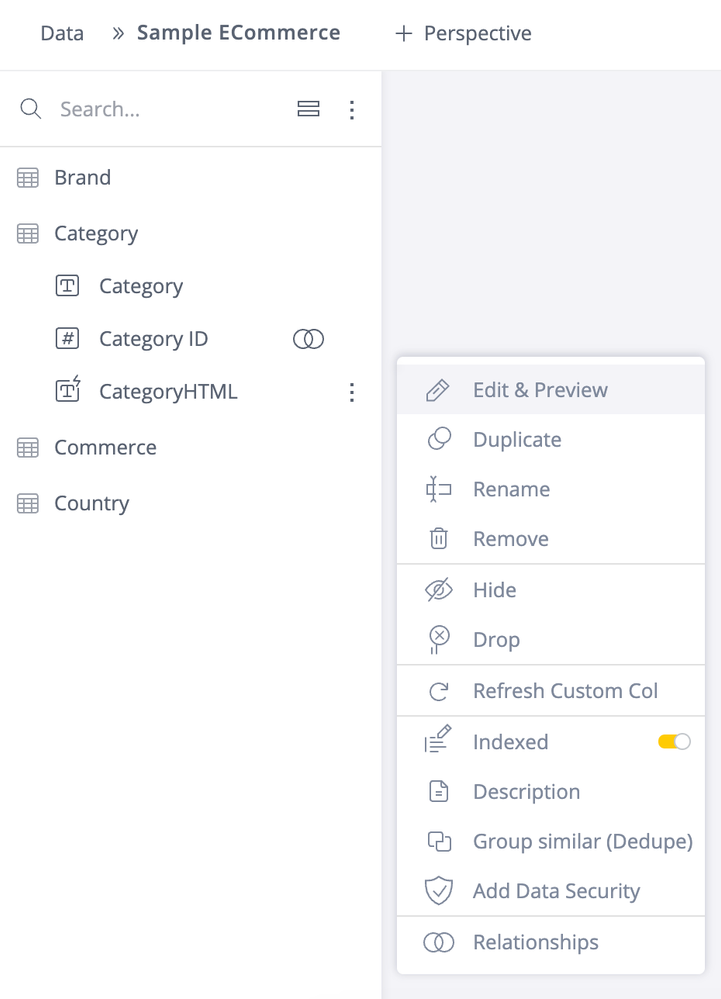Click the Brand table icon
The image size is (721, 999).
[x=28, y=178]
